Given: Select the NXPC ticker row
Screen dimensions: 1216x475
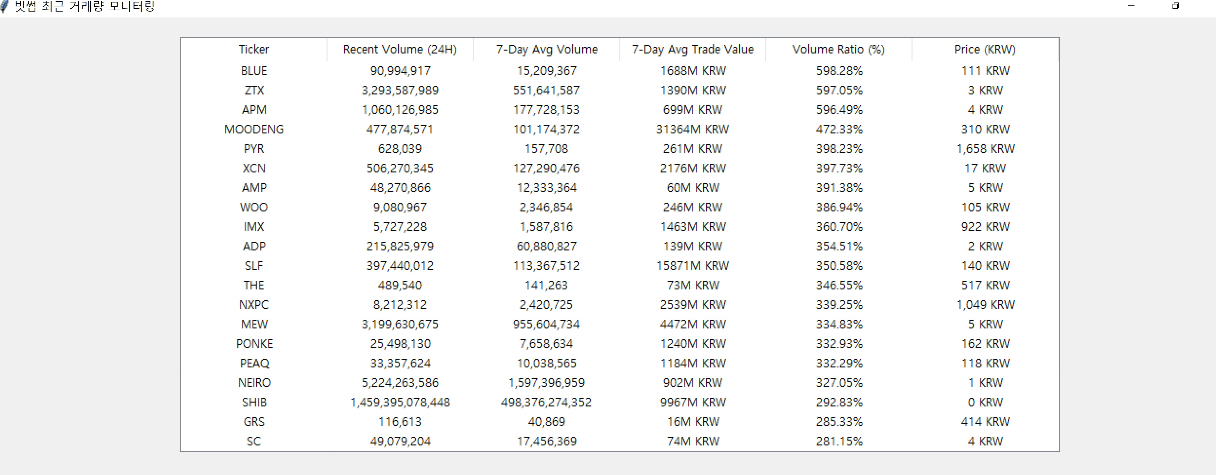Looking at the screenshot, I should pyautogui.click(x=619, y=305).
